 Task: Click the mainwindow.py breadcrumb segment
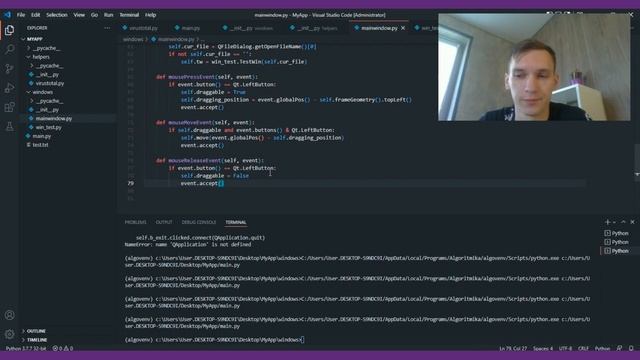[x=173, y=40]
